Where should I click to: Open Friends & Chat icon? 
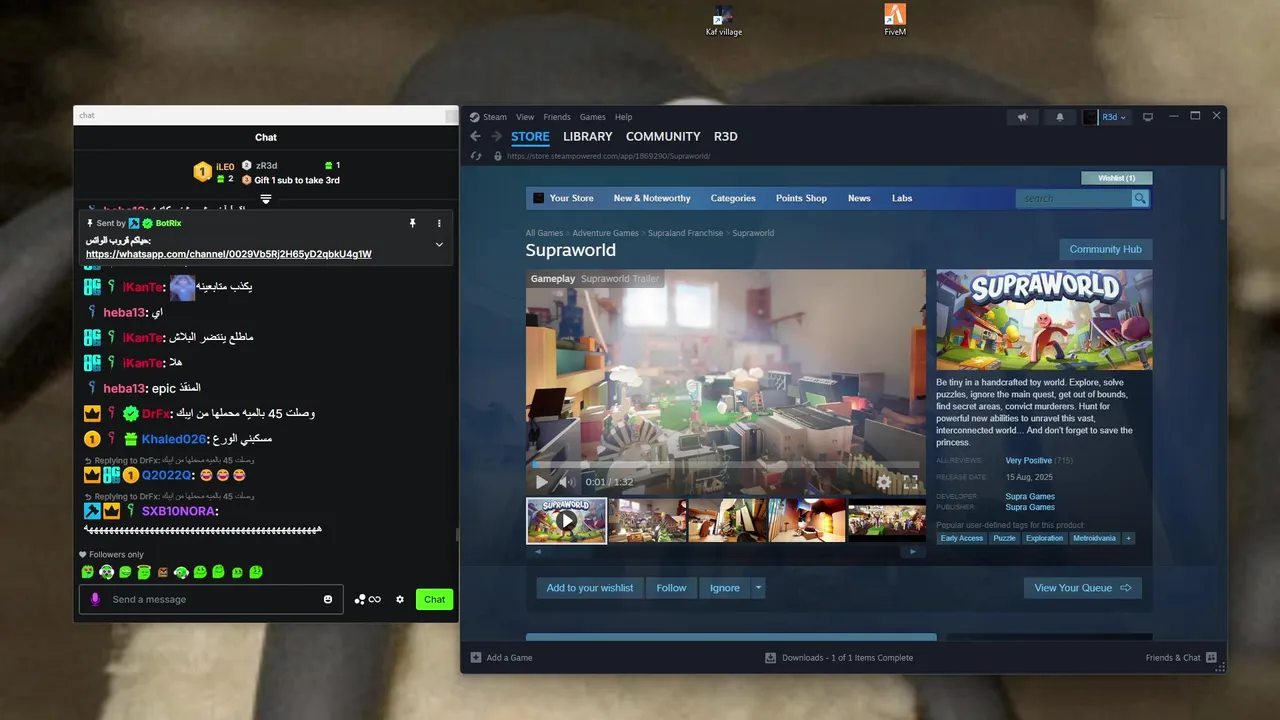1211,657
